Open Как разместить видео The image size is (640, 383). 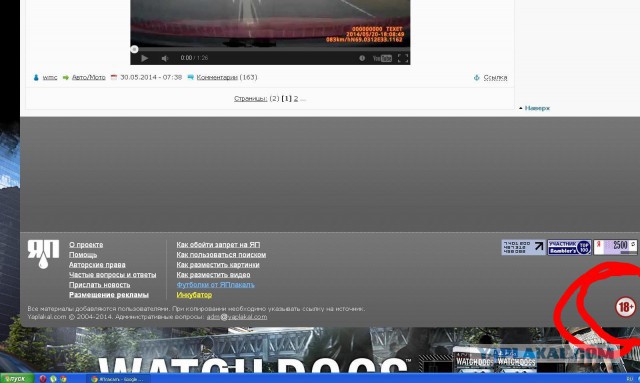tap(213, 275)
